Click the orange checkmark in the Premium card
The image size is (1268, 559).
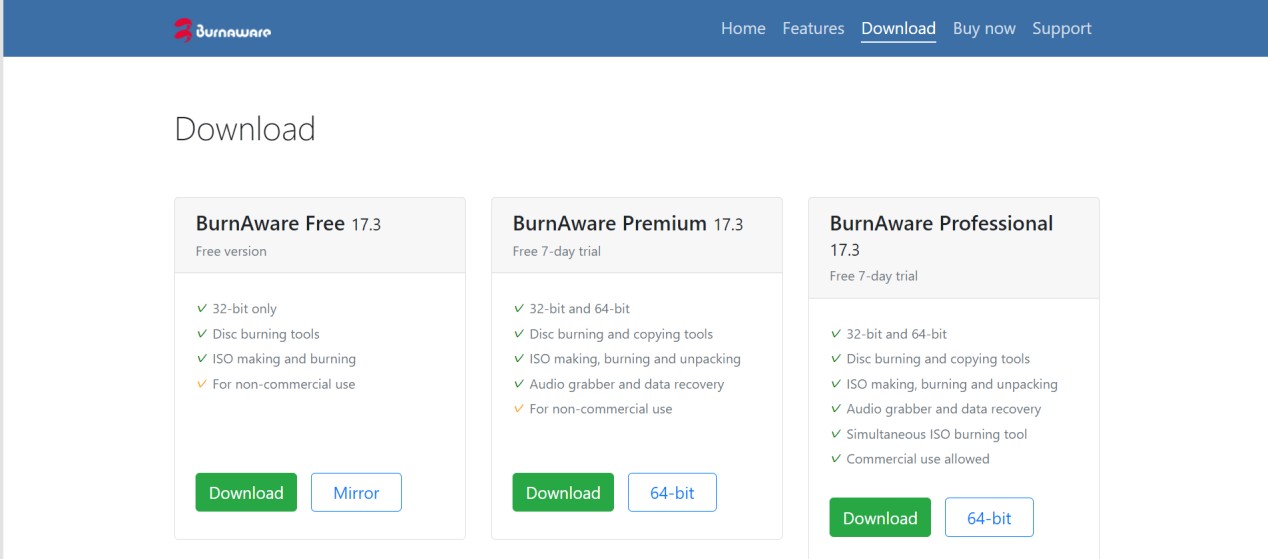[x=519, y=409]
